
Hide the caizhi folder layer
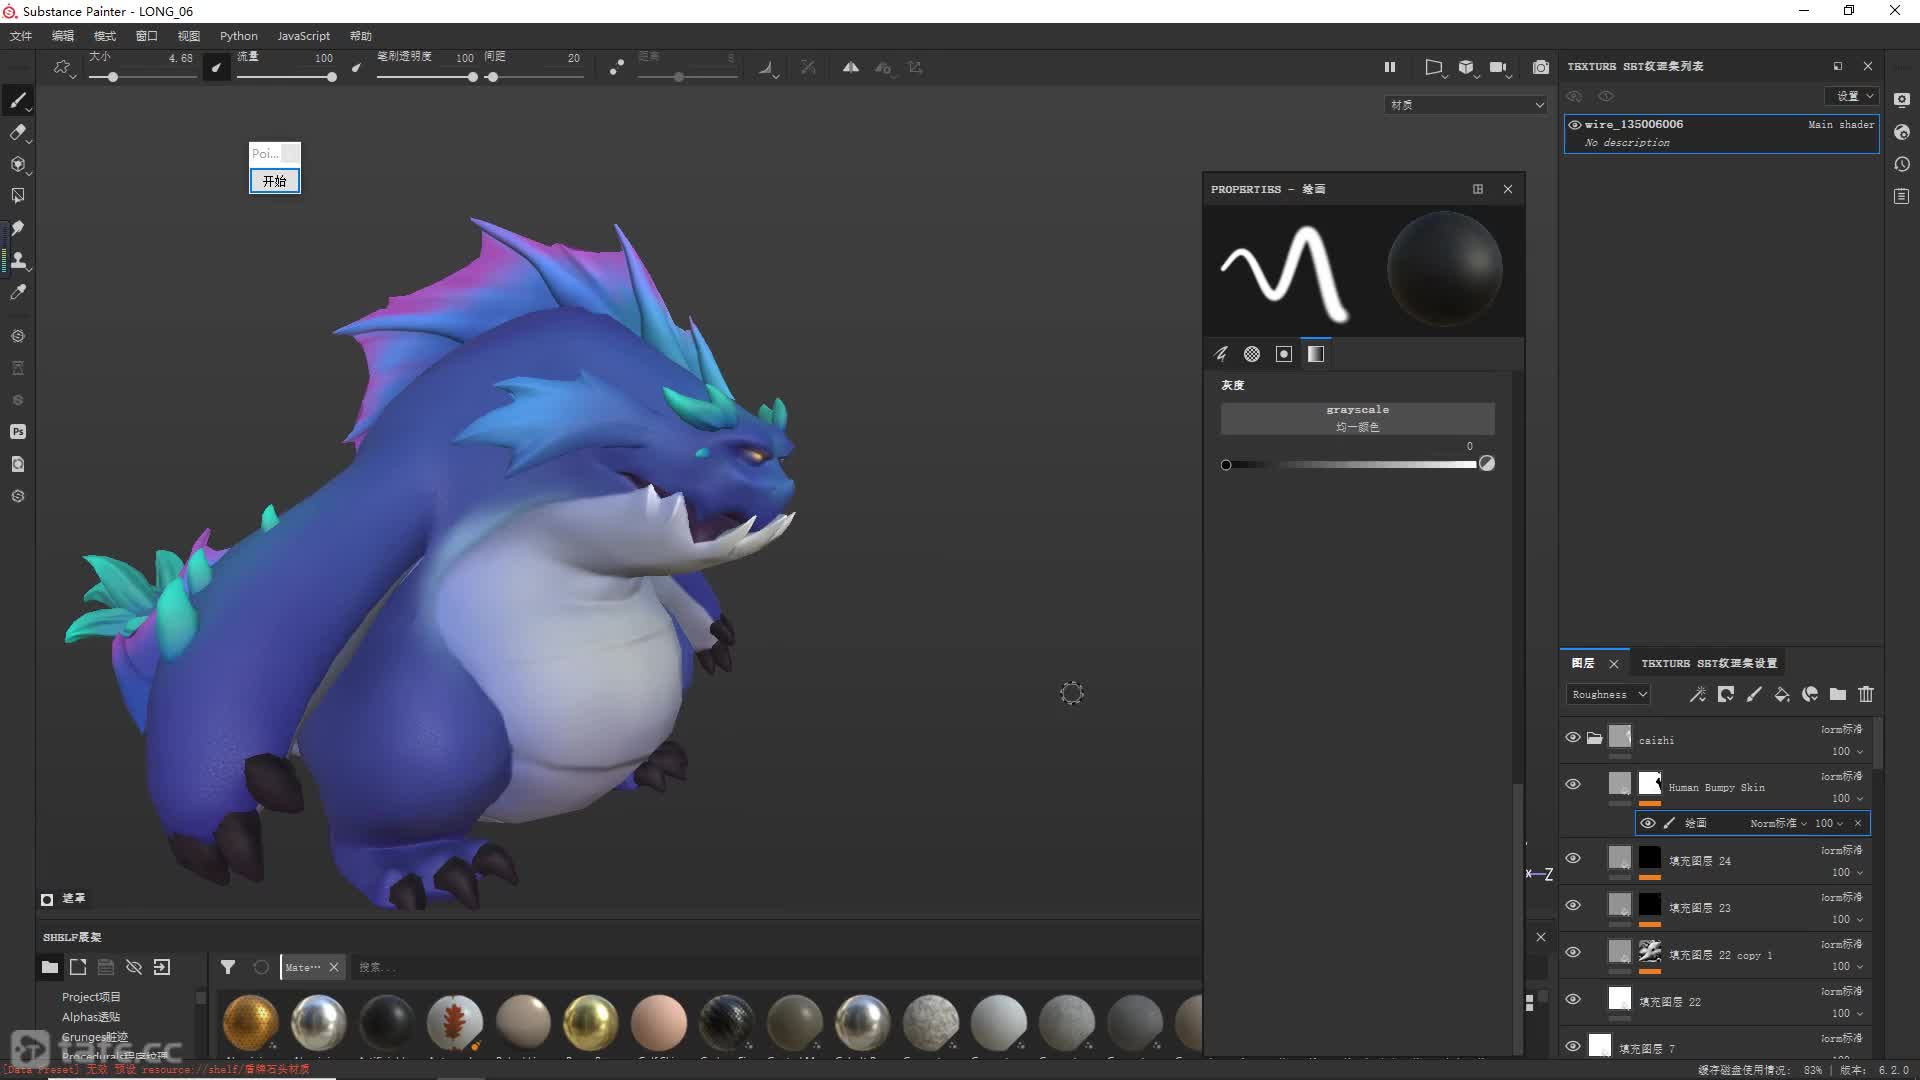pos(1573,738)
